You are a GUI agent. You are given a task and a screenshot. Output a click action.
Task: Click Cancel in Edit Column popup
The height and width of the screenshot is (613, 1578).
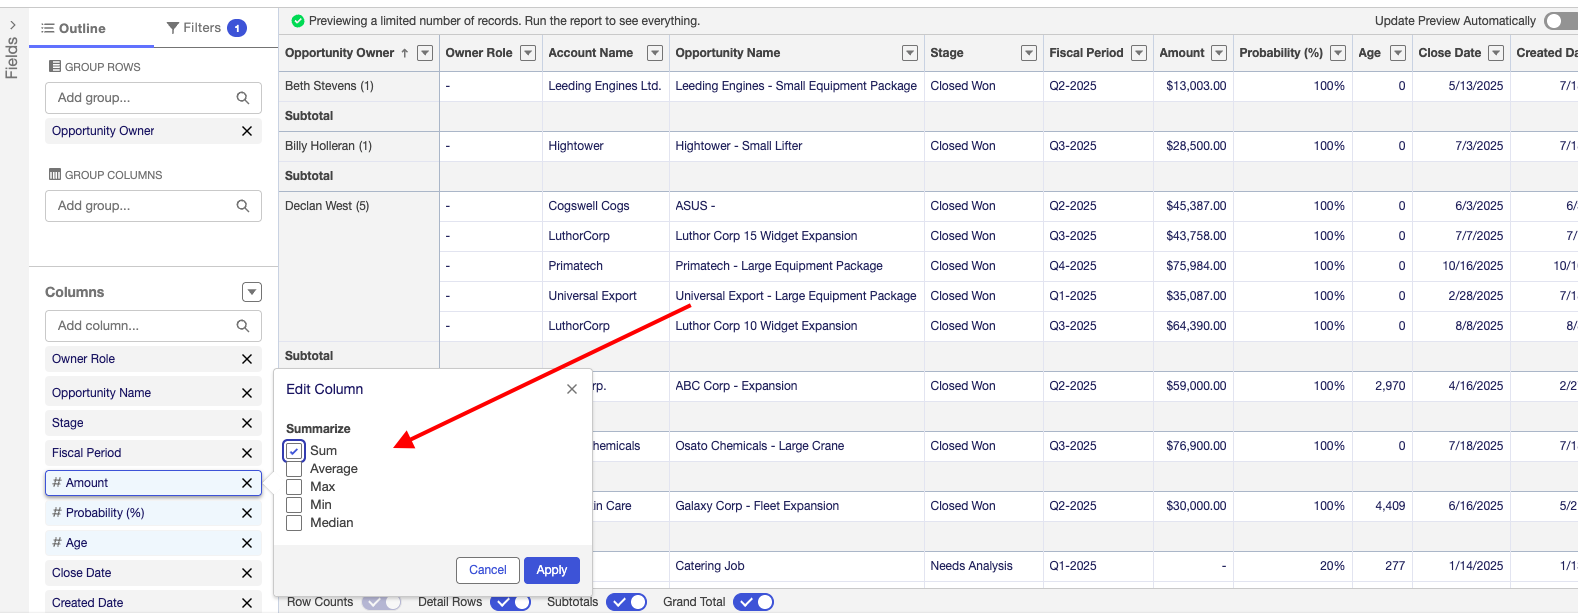click(488, 570)
